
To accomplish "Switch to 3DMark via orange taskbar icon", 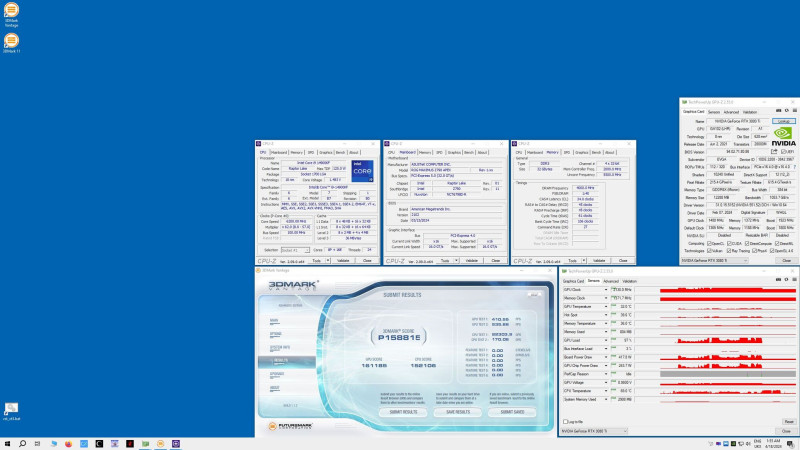I will pos(161,444).
